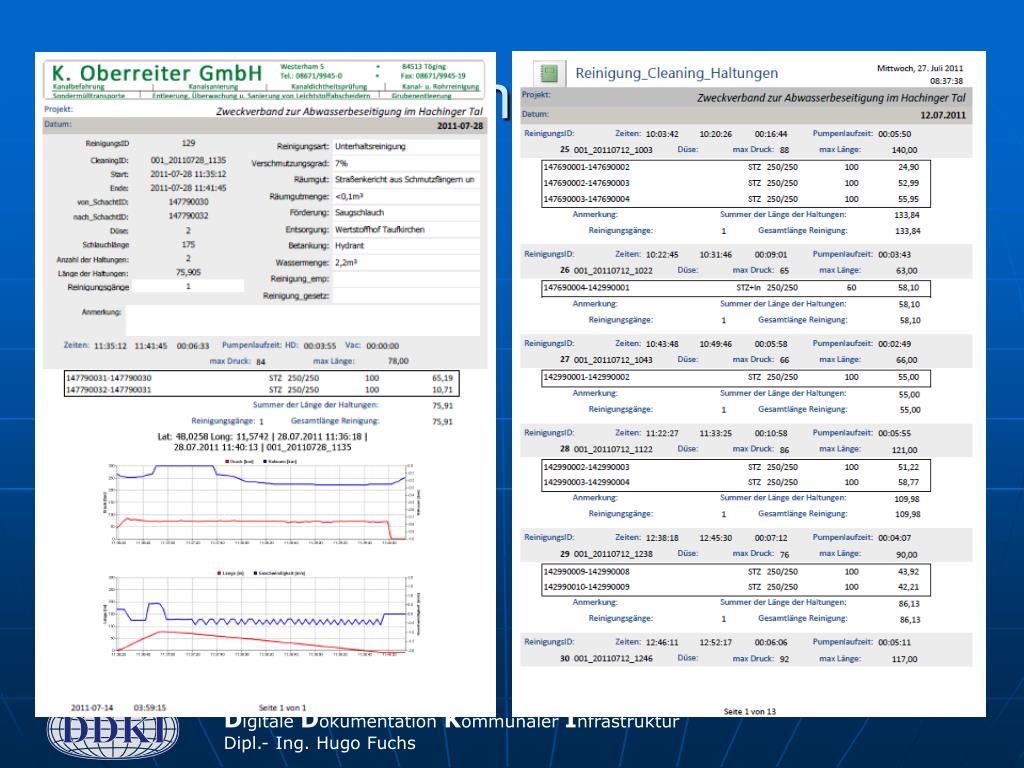Click the start time 12:38:18
This screenshot has height=768, width=1024.
coord(662,538)
